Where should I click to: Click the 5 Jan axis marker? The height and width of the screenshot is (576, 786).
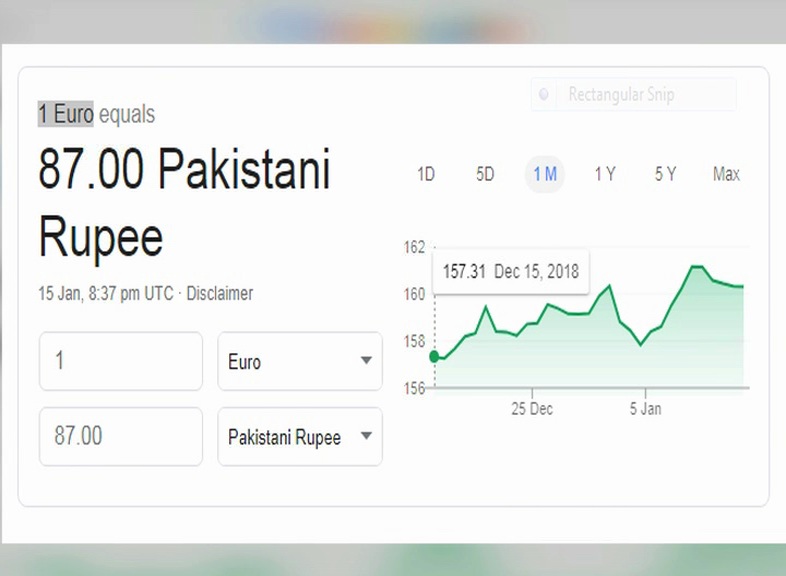tap(645, 408)
